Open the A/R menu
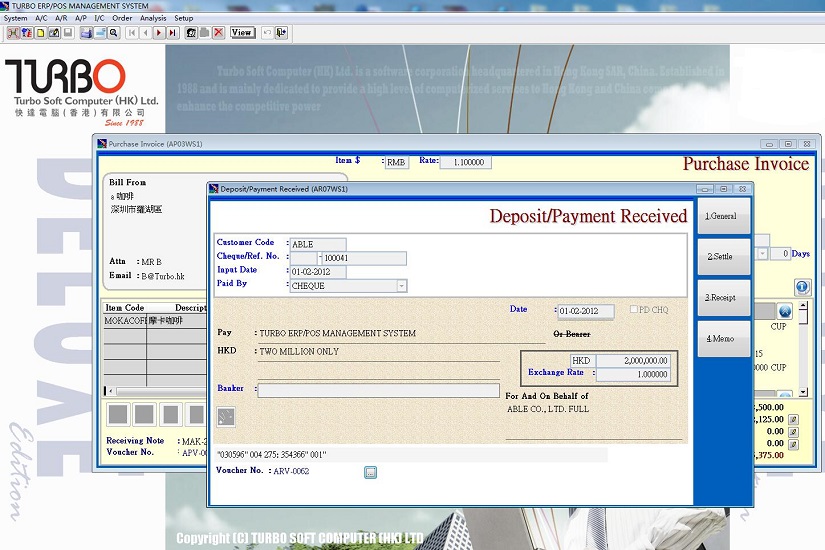 point(61,18)
